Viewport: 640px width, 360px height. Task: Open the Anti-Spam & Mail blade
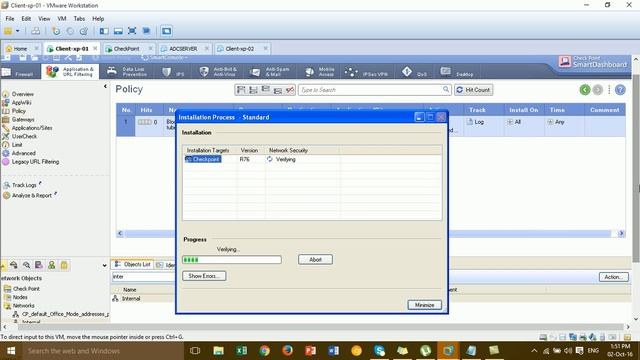(x=270, y=72)
